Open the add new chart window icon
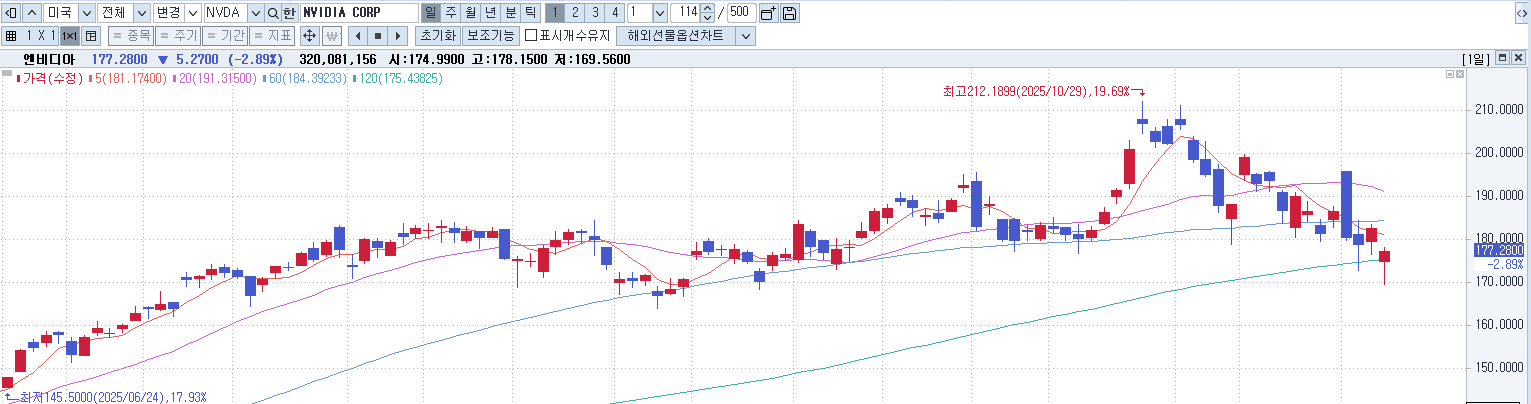The image size is (1531, 404). [768, 13]
